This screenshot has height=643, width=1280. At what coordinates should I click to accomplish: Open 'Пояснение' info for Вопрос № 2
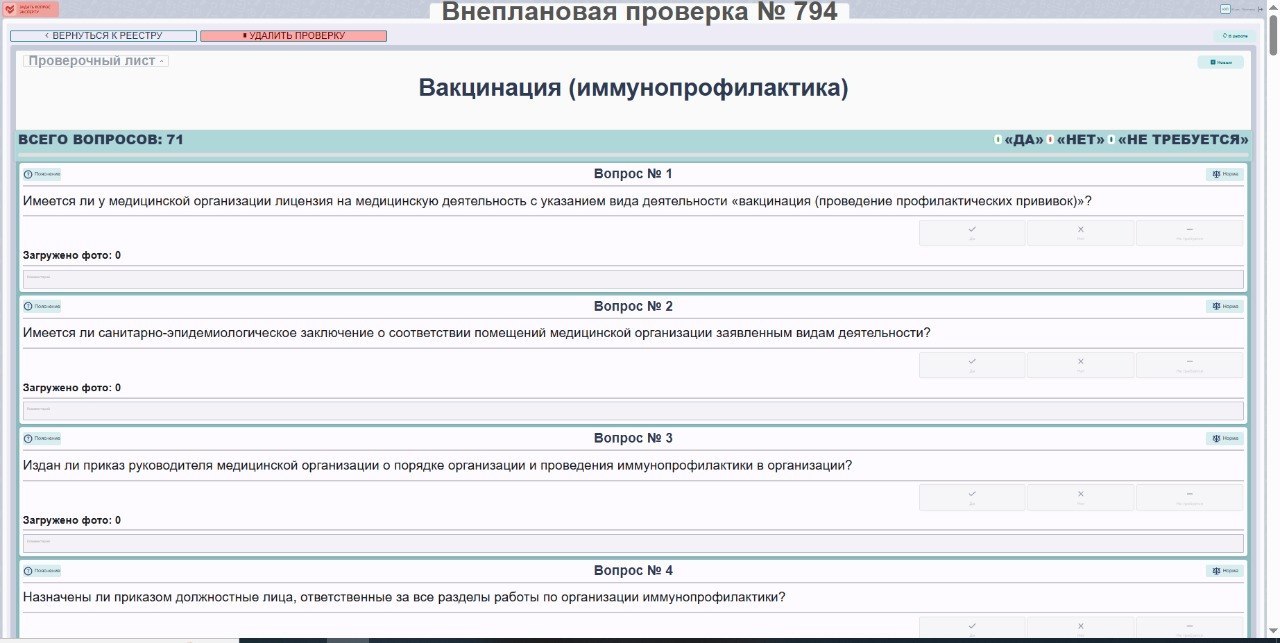click(x=42, y=306)
